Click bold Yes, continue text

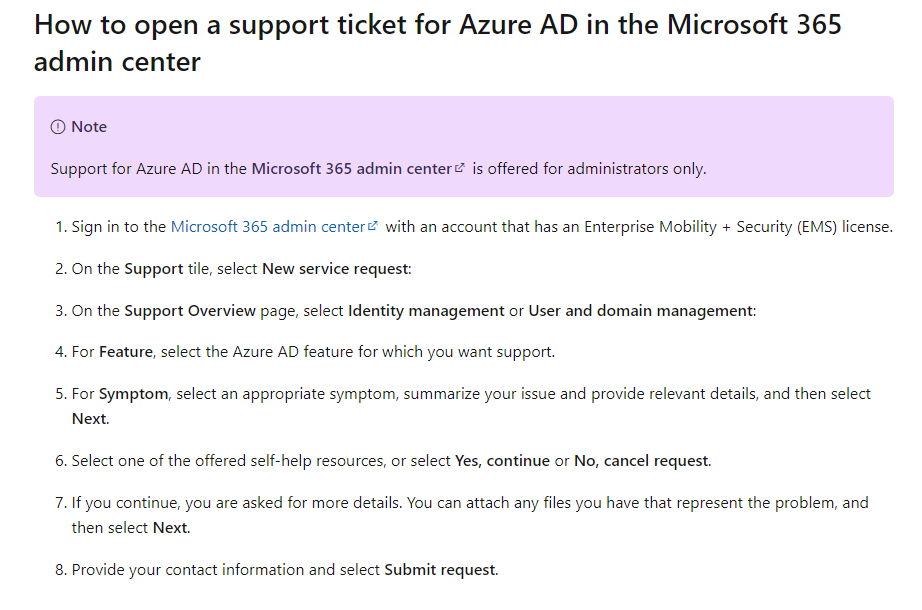502,461
